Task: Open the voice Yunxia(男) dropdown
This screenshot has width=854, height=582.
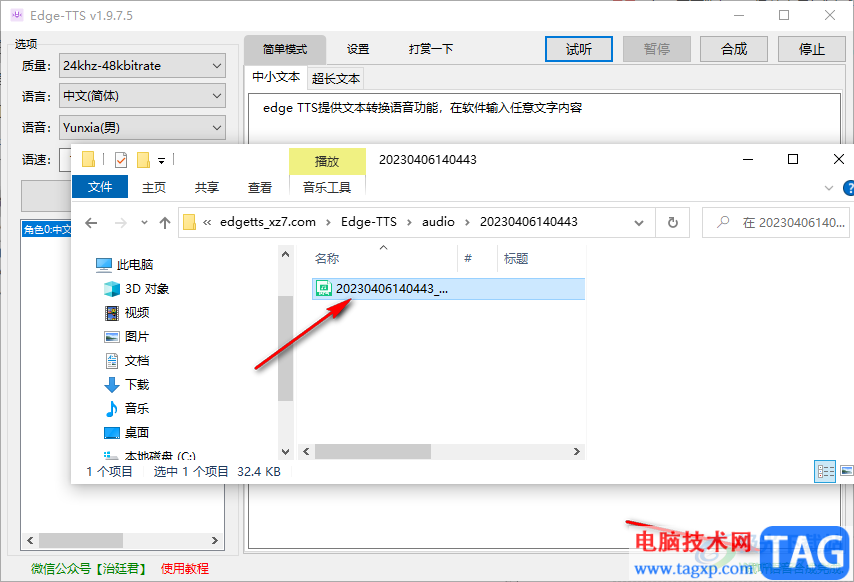Action: (142, 128)
